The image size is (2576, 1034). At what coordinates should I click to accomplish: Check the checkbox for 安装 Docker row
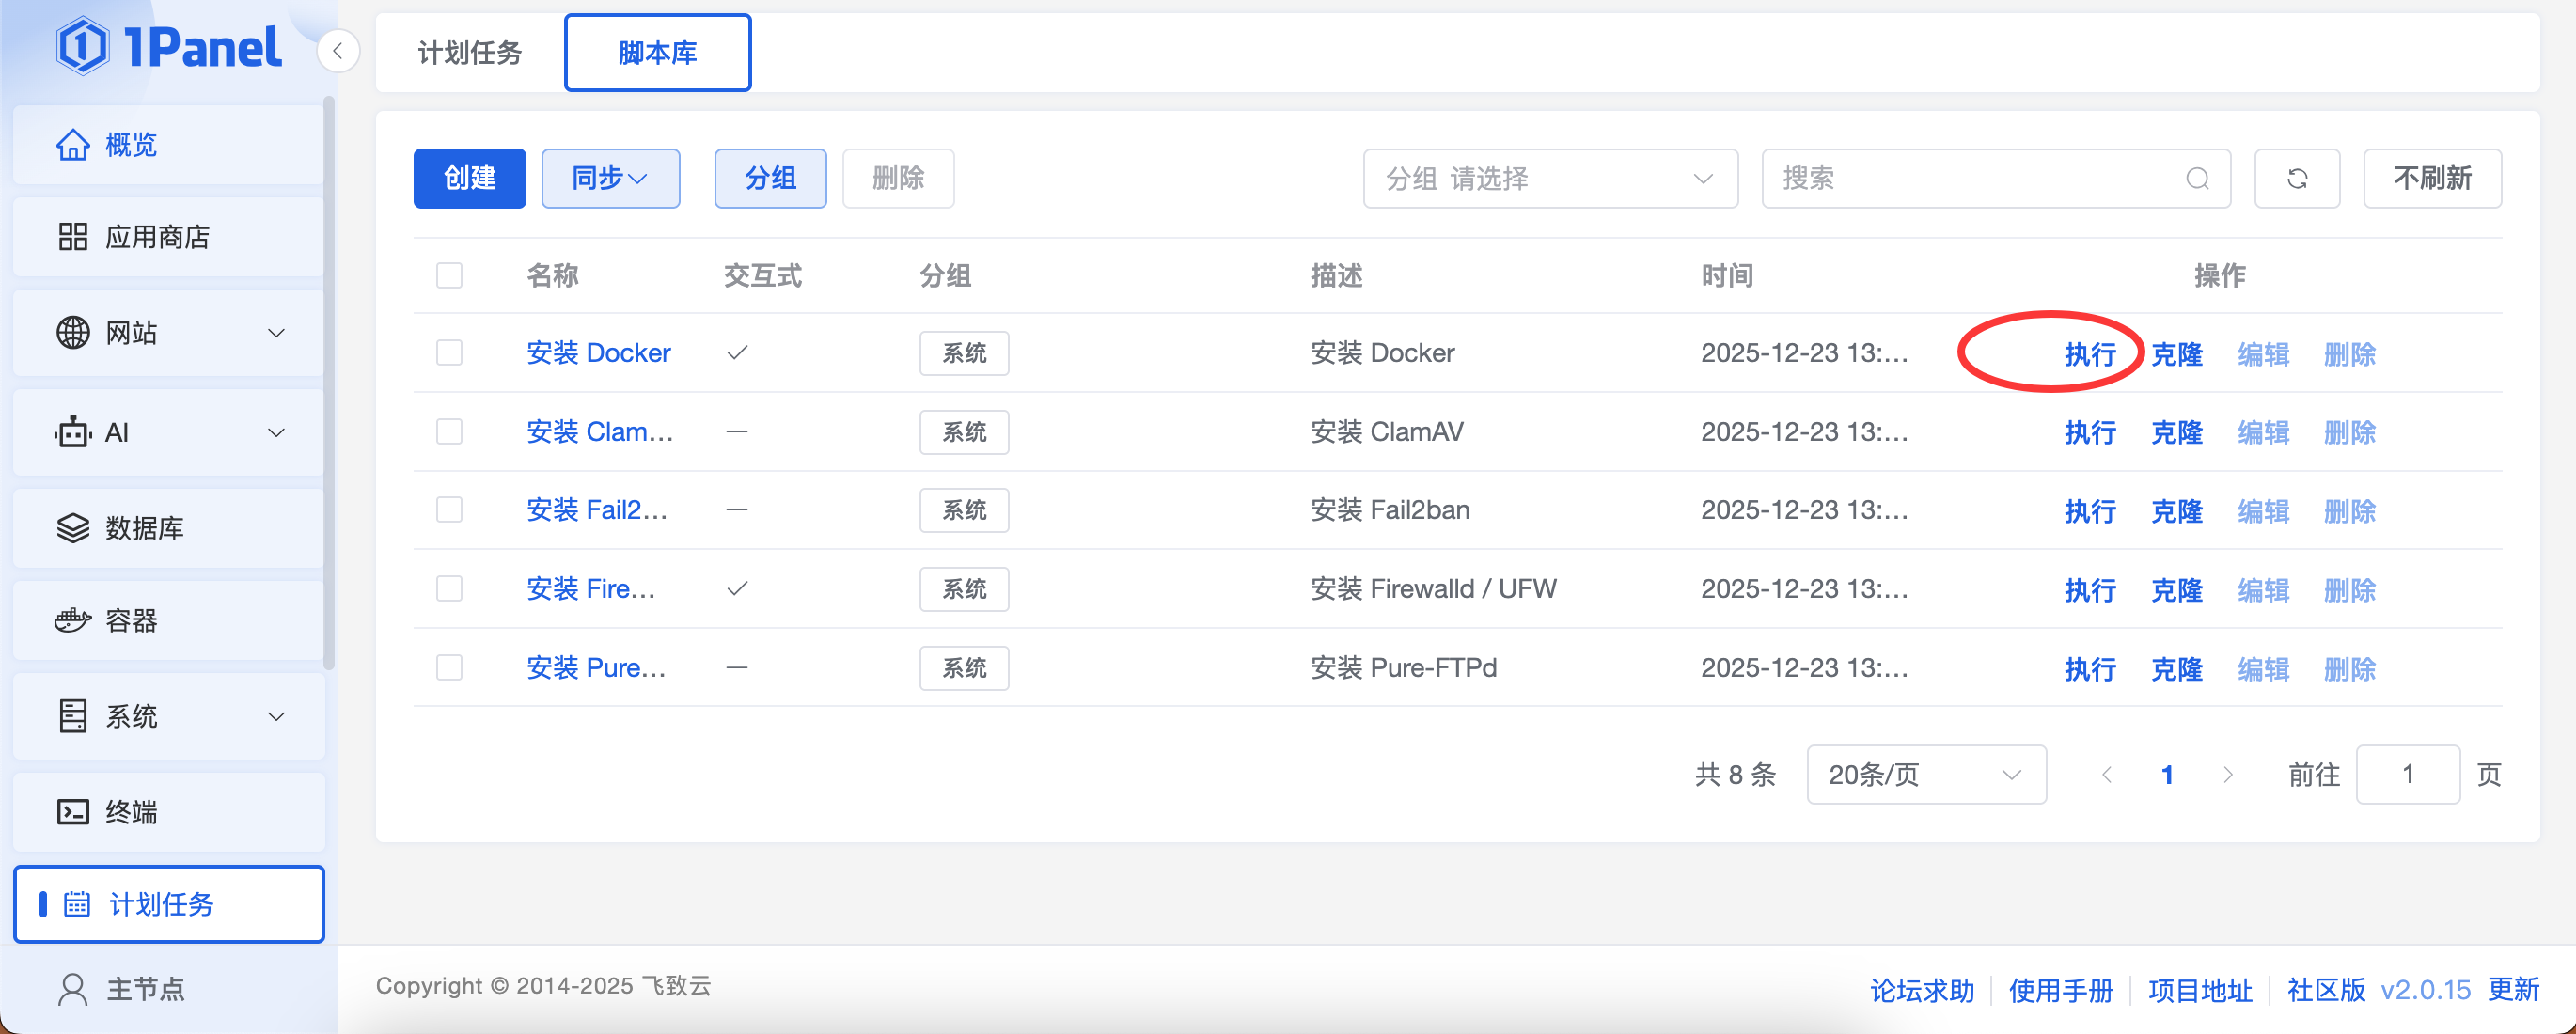449,352
